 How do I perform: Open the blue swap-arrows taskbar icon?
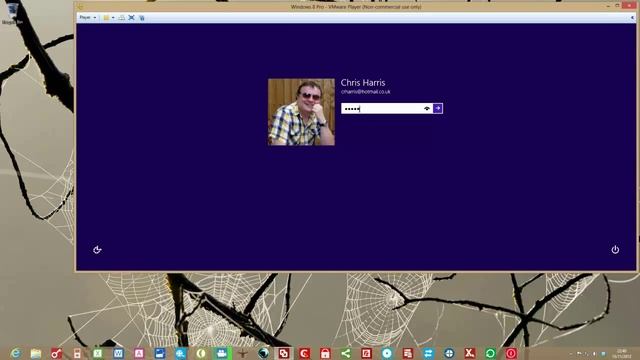pyautogui.click(x=428, y=353)
